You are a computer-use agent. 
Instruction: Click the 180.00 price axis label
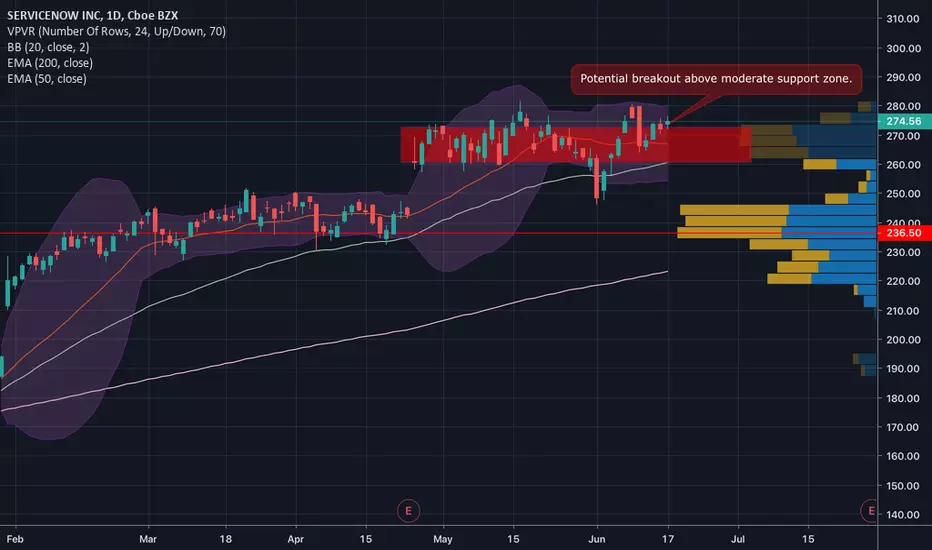903,398
